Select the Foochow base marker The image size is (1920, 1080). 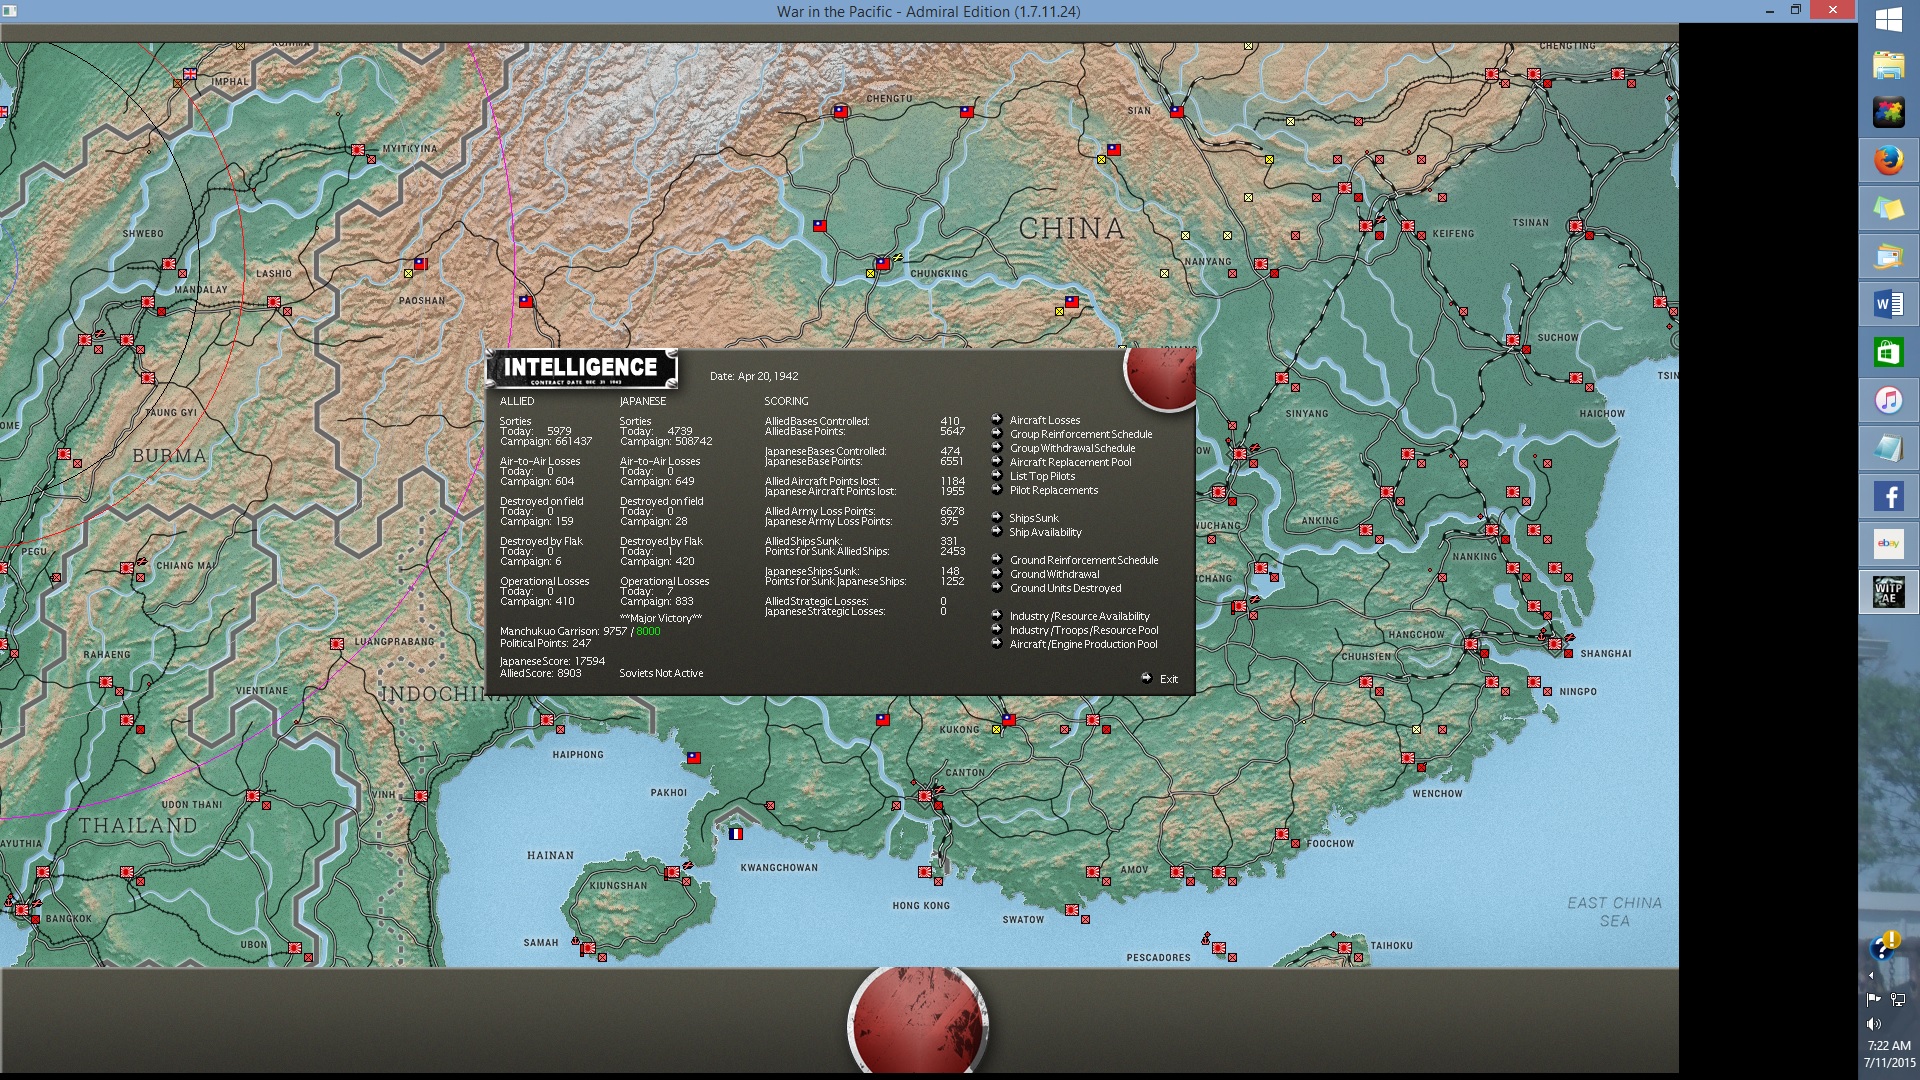pos(1282,834)
